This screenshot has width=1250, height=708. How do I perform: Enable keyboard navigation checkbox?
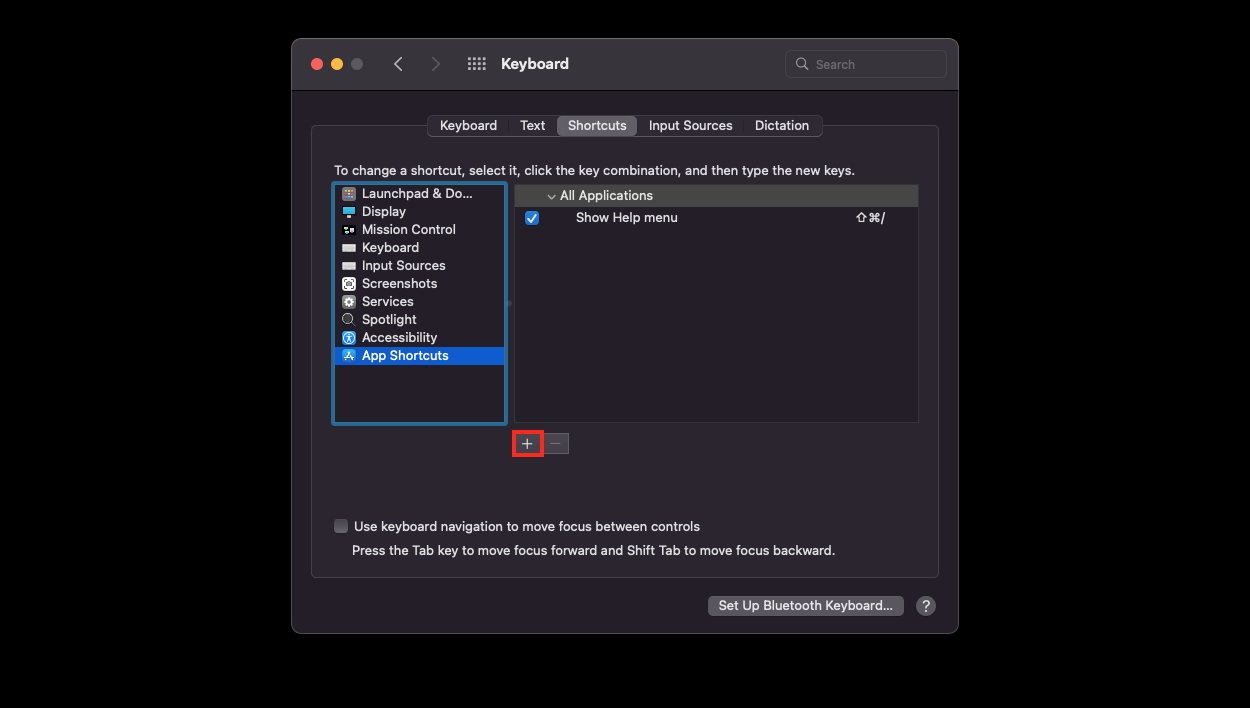click(x=341, y=526)
